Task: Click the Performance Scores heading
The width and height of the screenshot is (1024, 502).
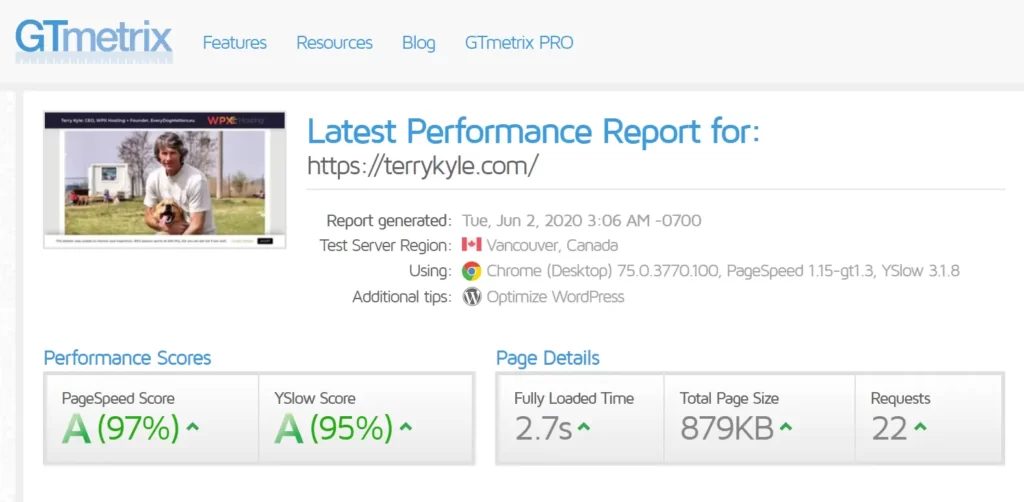Action: (x=127, y=358)
